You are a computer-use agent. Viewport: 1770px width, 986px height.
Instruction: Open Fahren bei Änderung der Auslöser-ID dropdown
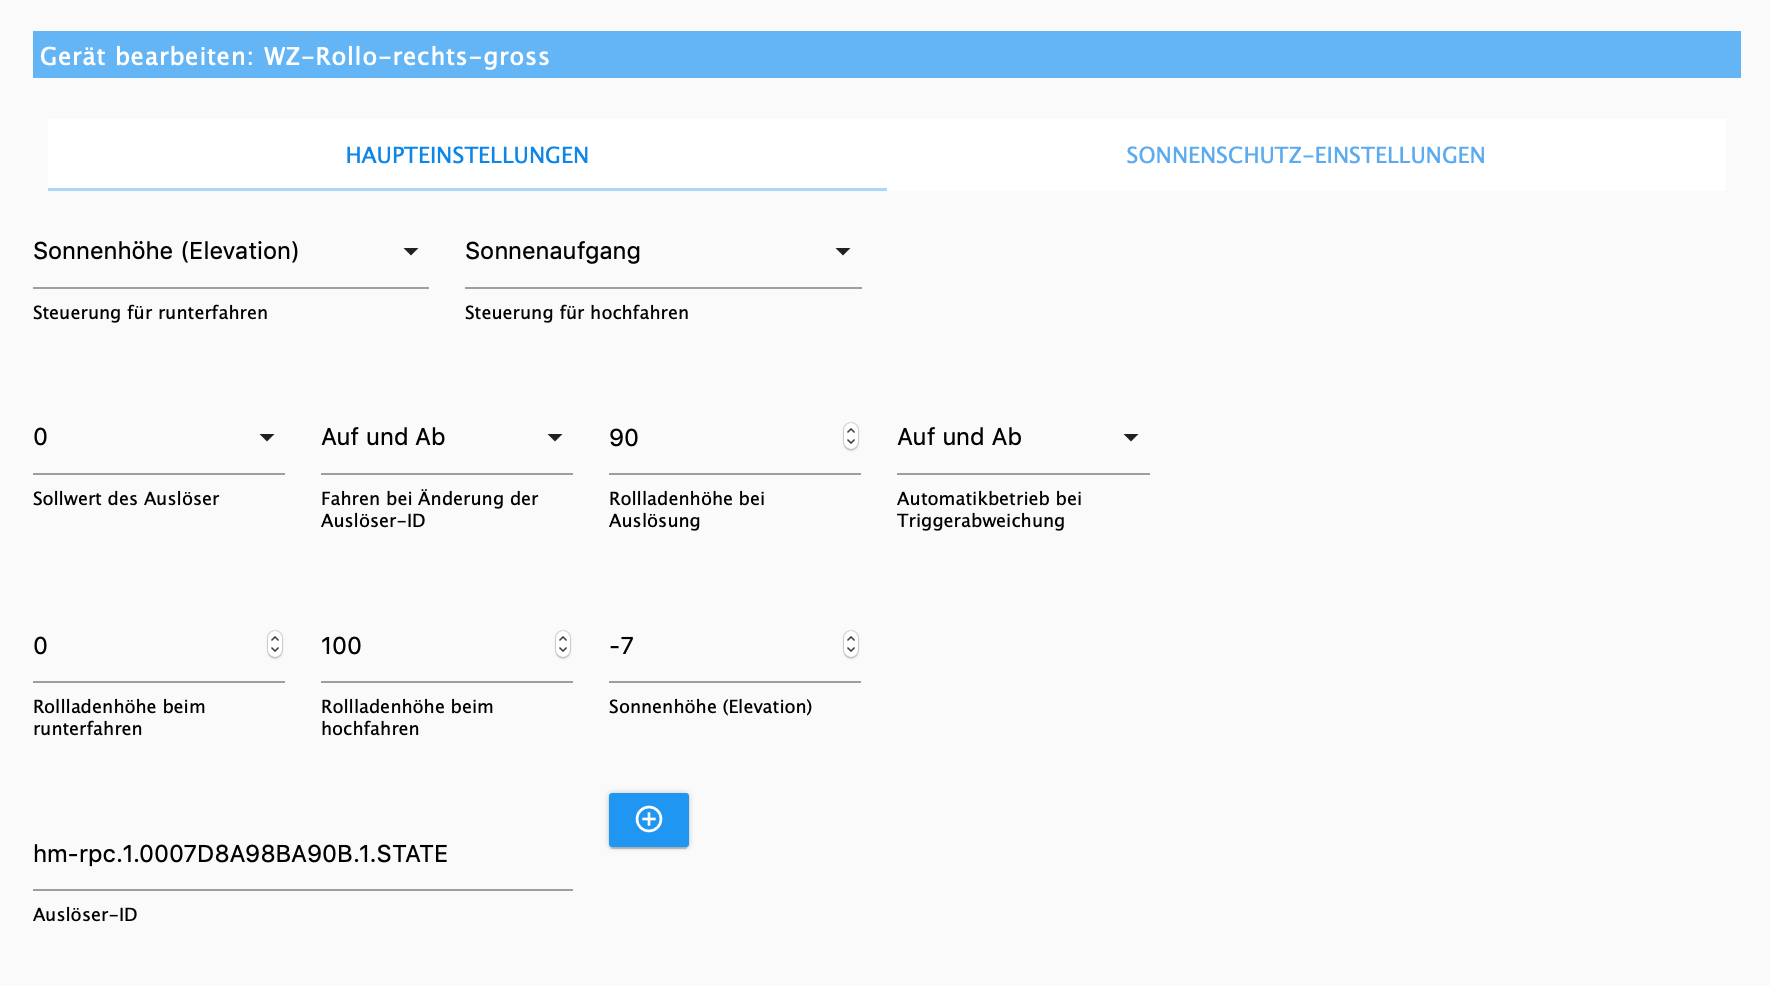[x=447, y=437]
